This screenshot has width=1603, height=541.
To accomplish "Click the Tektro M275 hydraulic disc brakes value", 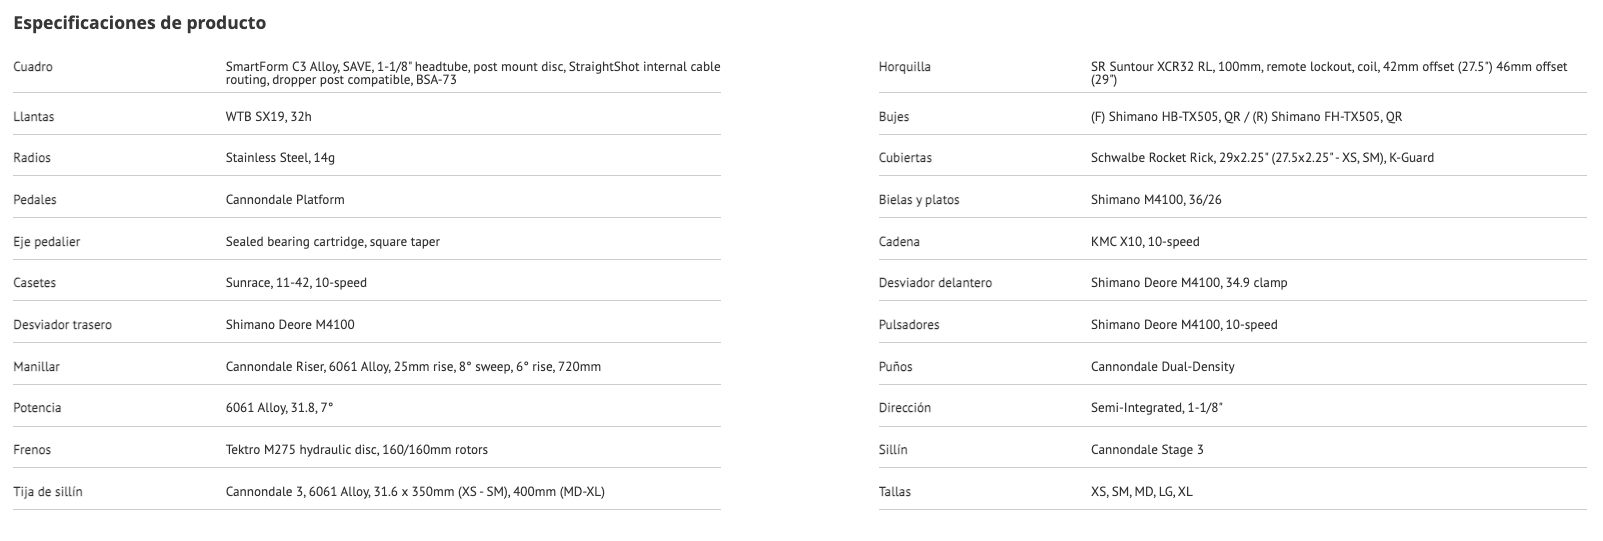I will 357,450.
